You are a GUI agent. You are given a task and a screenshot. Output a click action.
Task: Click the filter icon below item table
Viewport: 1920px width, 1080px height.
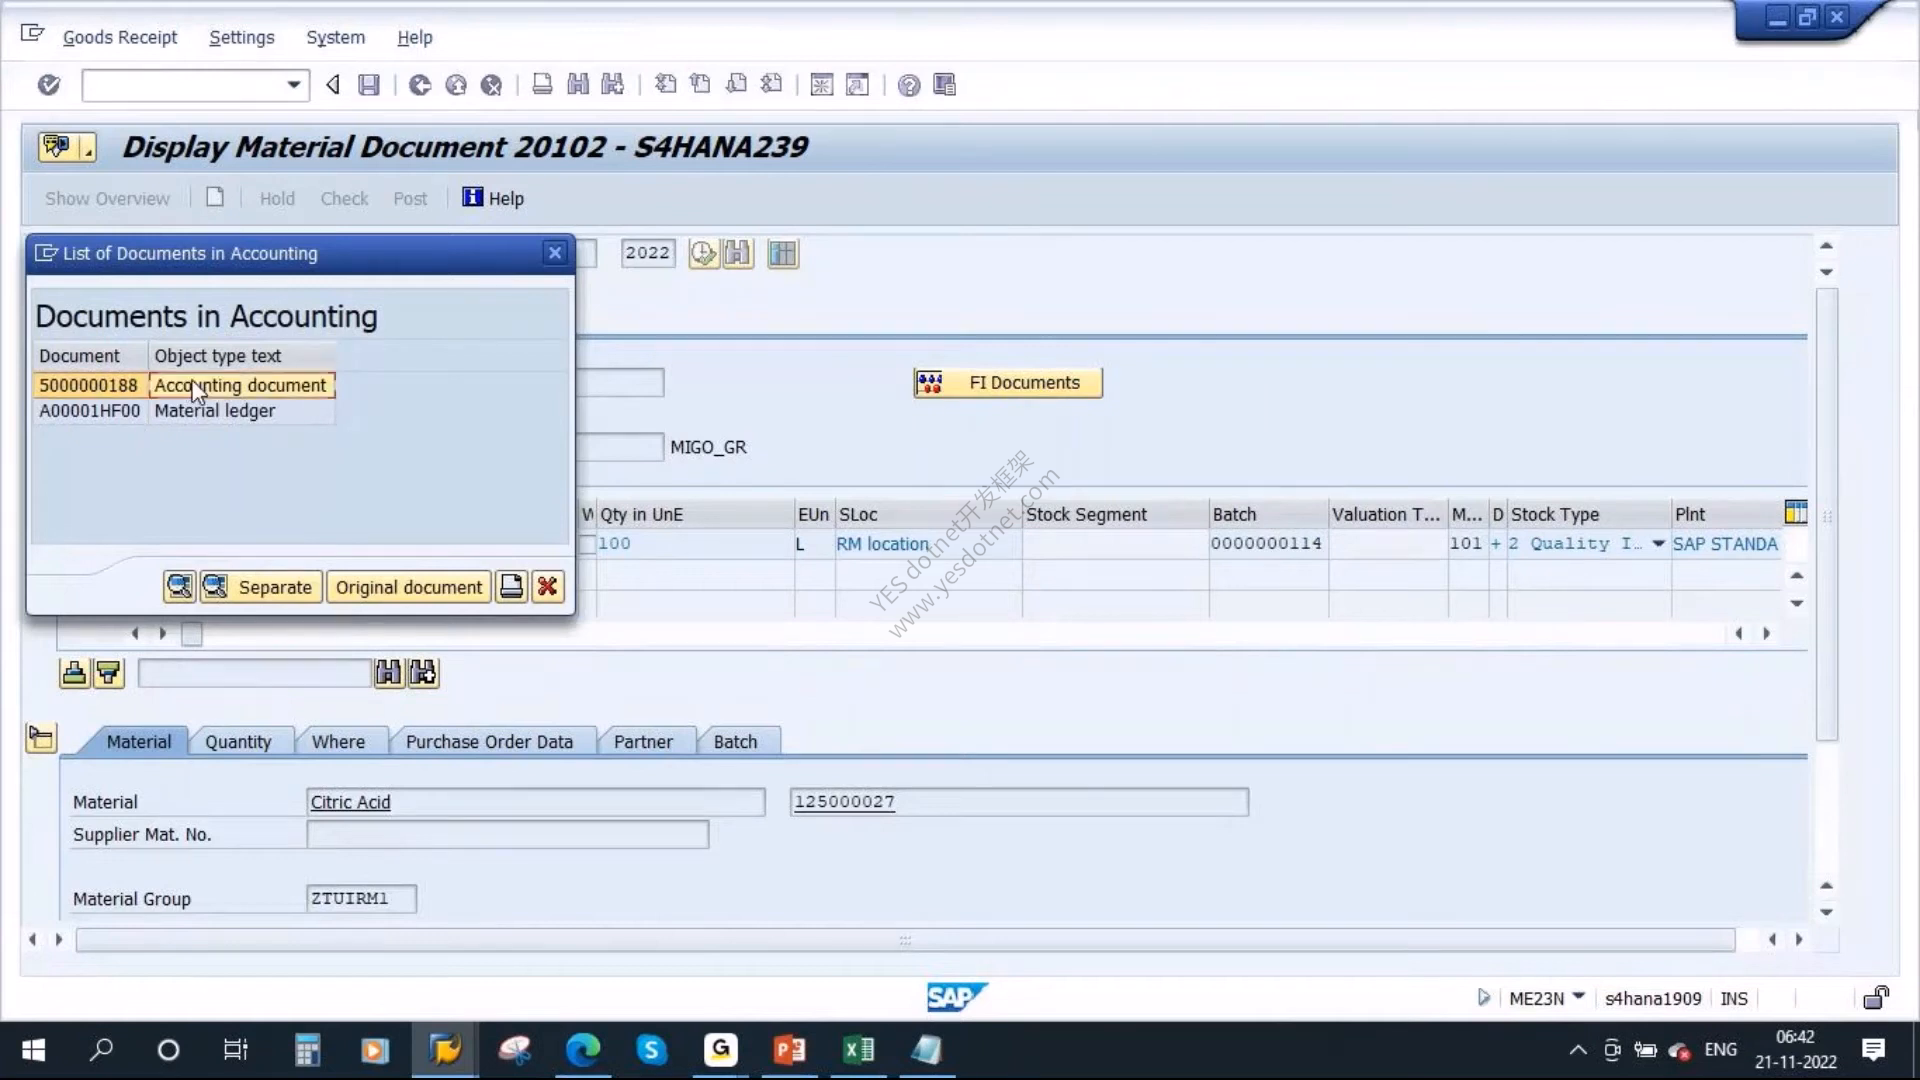(108, 674)
